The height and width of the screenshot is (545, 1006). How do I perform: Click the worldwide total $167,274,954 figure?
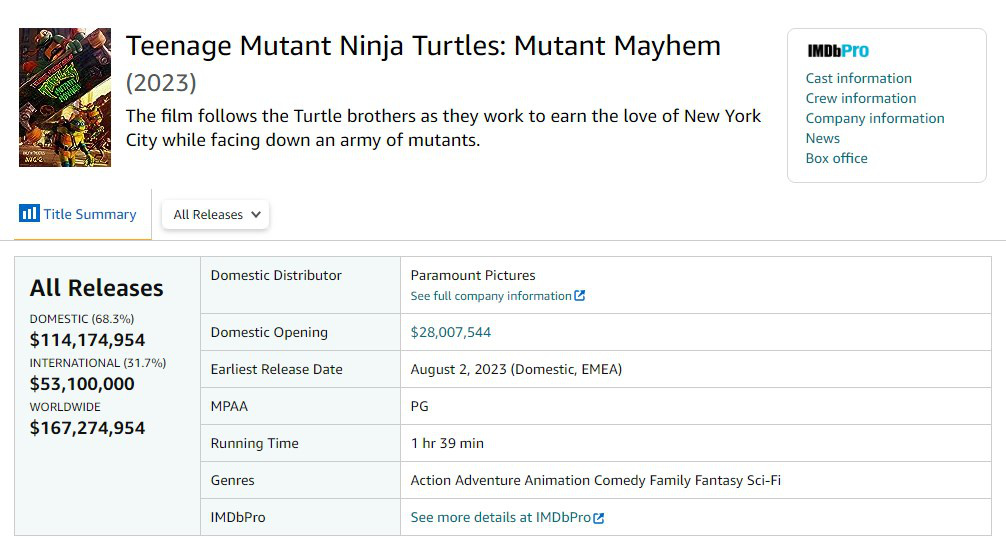tap(87, 428)
